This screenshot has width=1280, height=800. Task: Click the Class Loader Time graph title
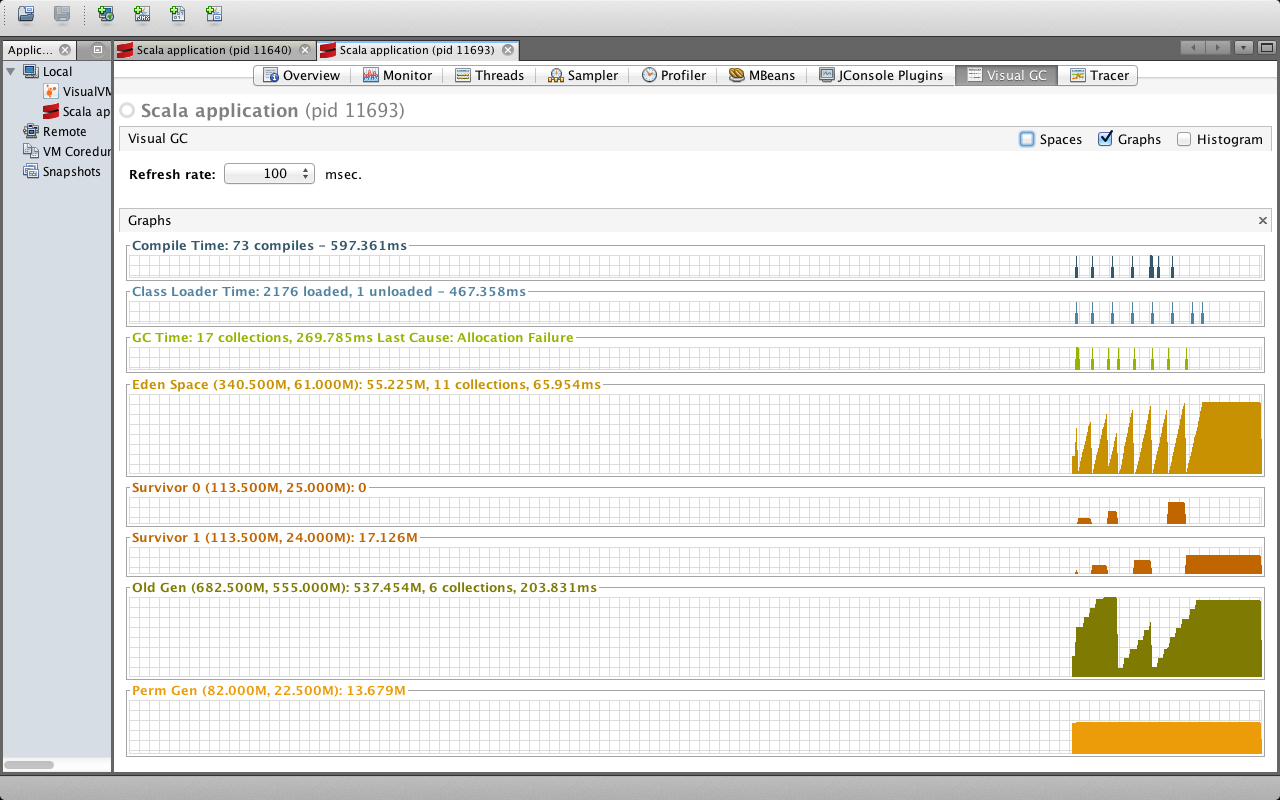pos(329,291)
